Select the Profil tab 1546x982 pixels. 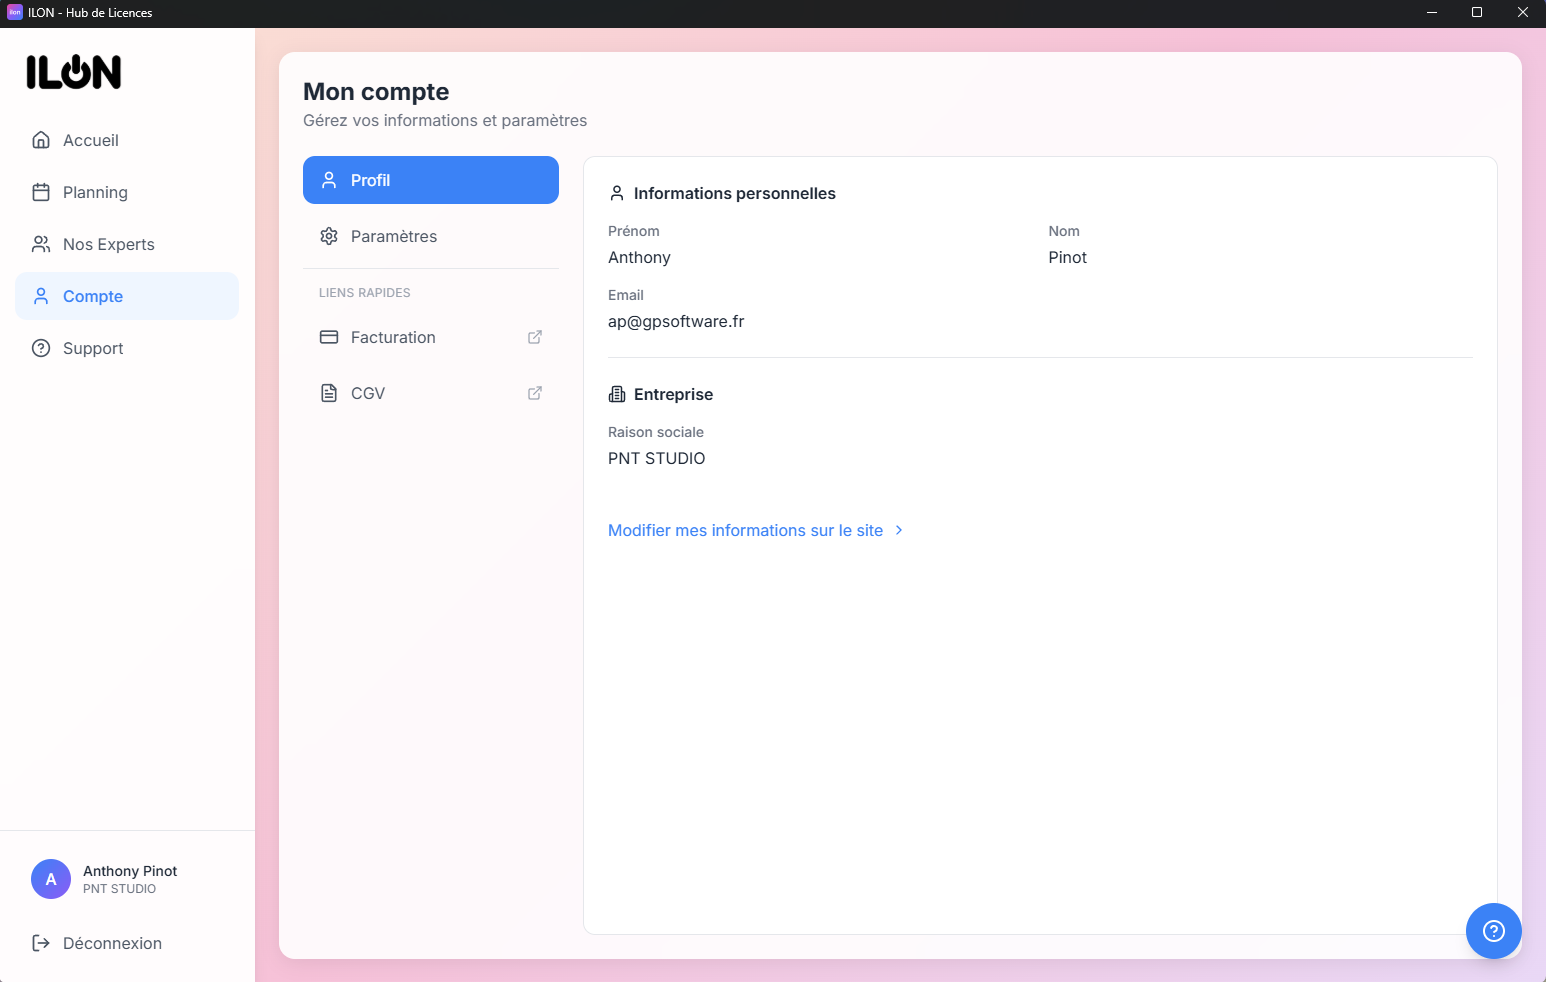370,180
